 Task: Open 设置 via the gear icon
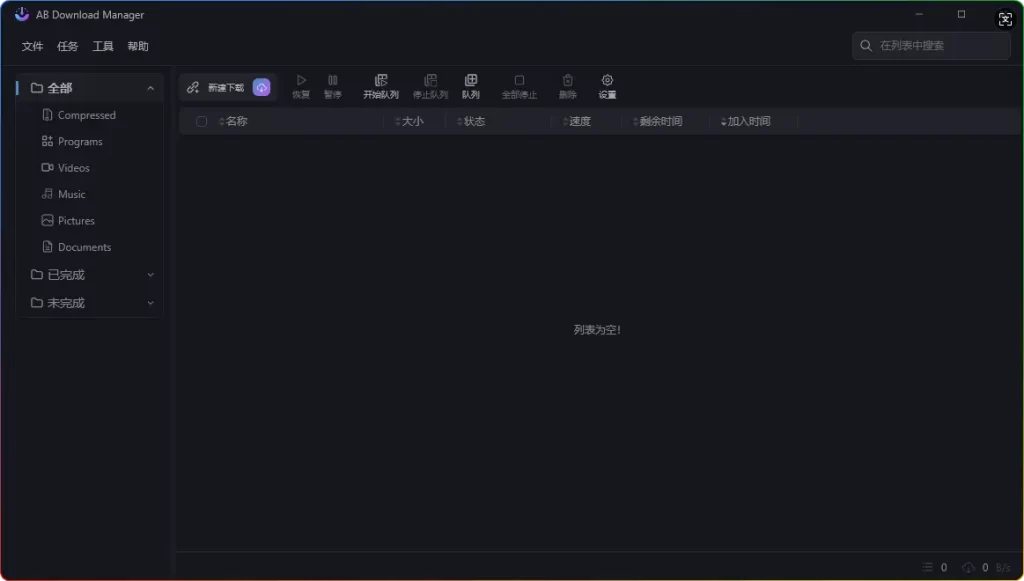(x=607, y=85)
